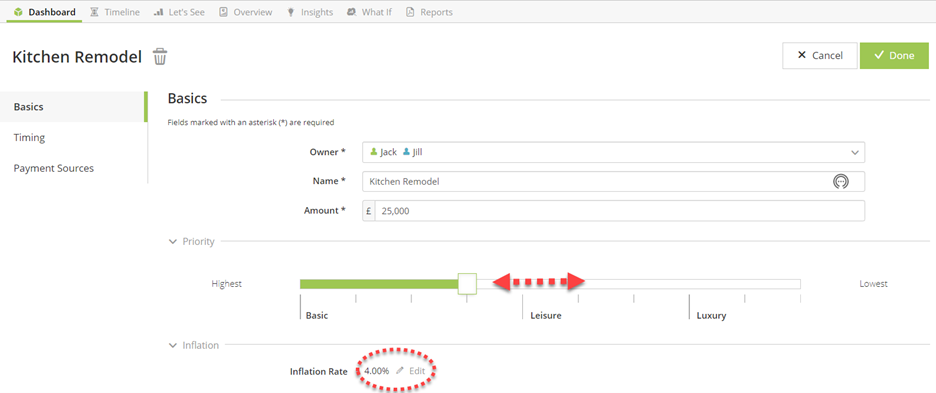Click the green Done button
This screenshot has height=393, width=936.
pos(894,56)
